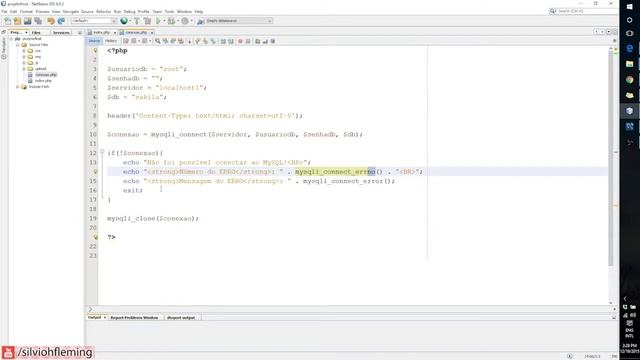Toggle Rectangular Selection in editor toolbar
640x360 pixels.
coord(189,41)
